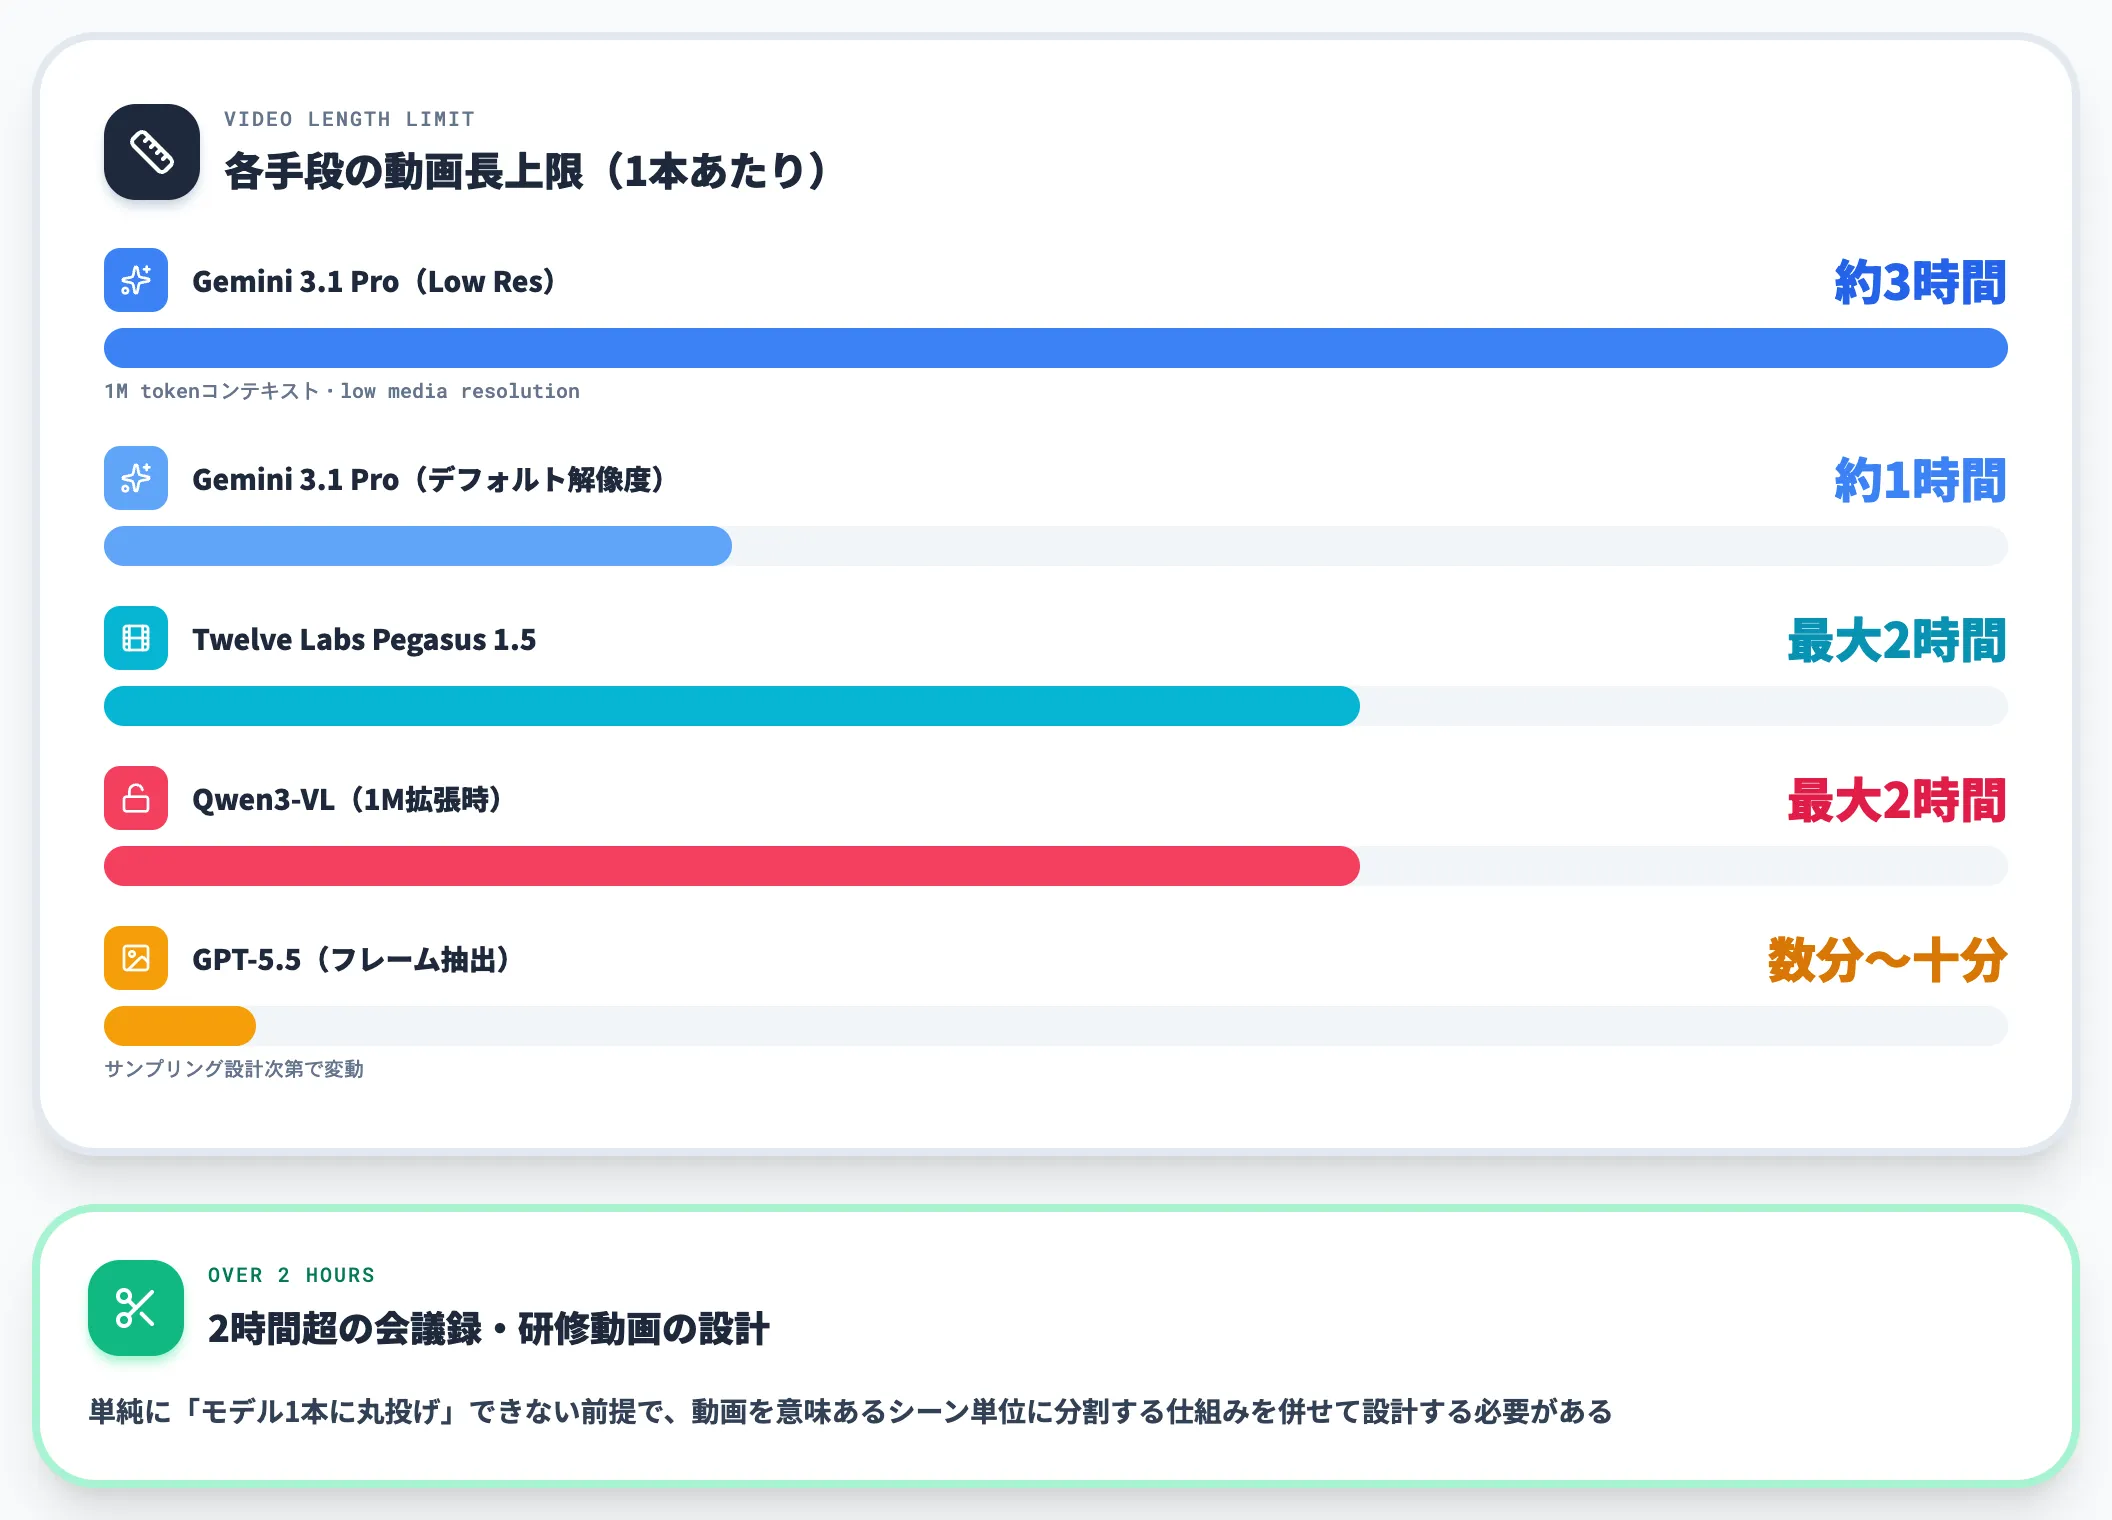Click the orange GPT-5.5 progress bar

[180, 1026]
